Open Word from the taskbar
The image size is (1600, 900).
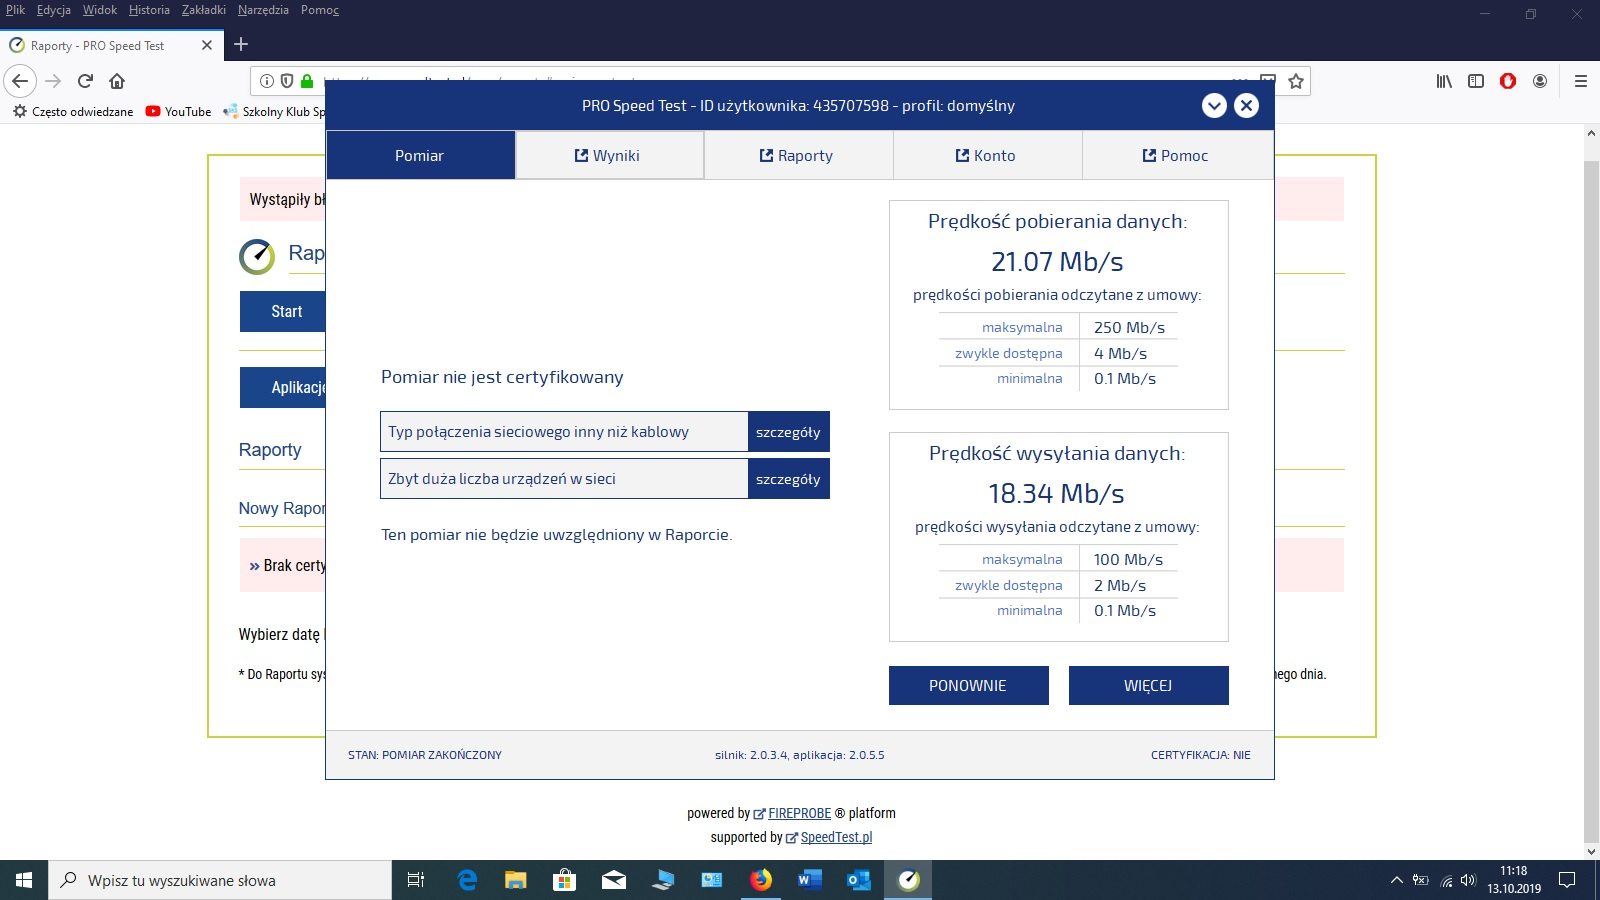pyautogui.click(x=810, y=880)
